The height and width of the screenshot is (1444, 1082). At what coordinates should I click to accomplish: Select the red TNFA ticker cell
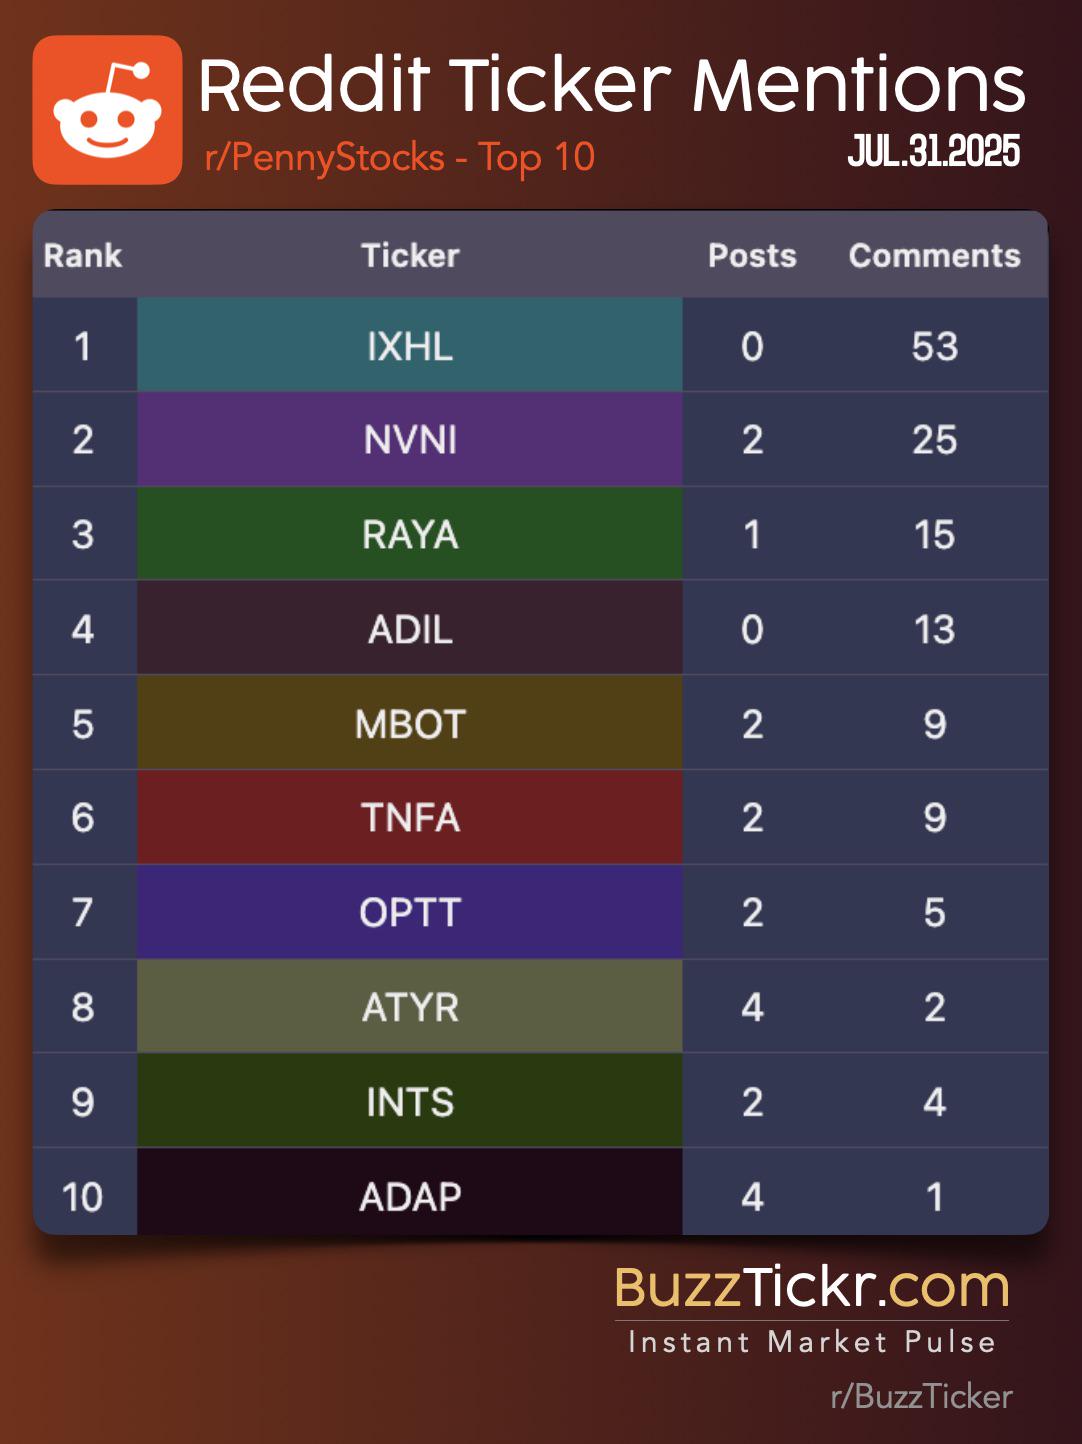[x=410, y=818]
